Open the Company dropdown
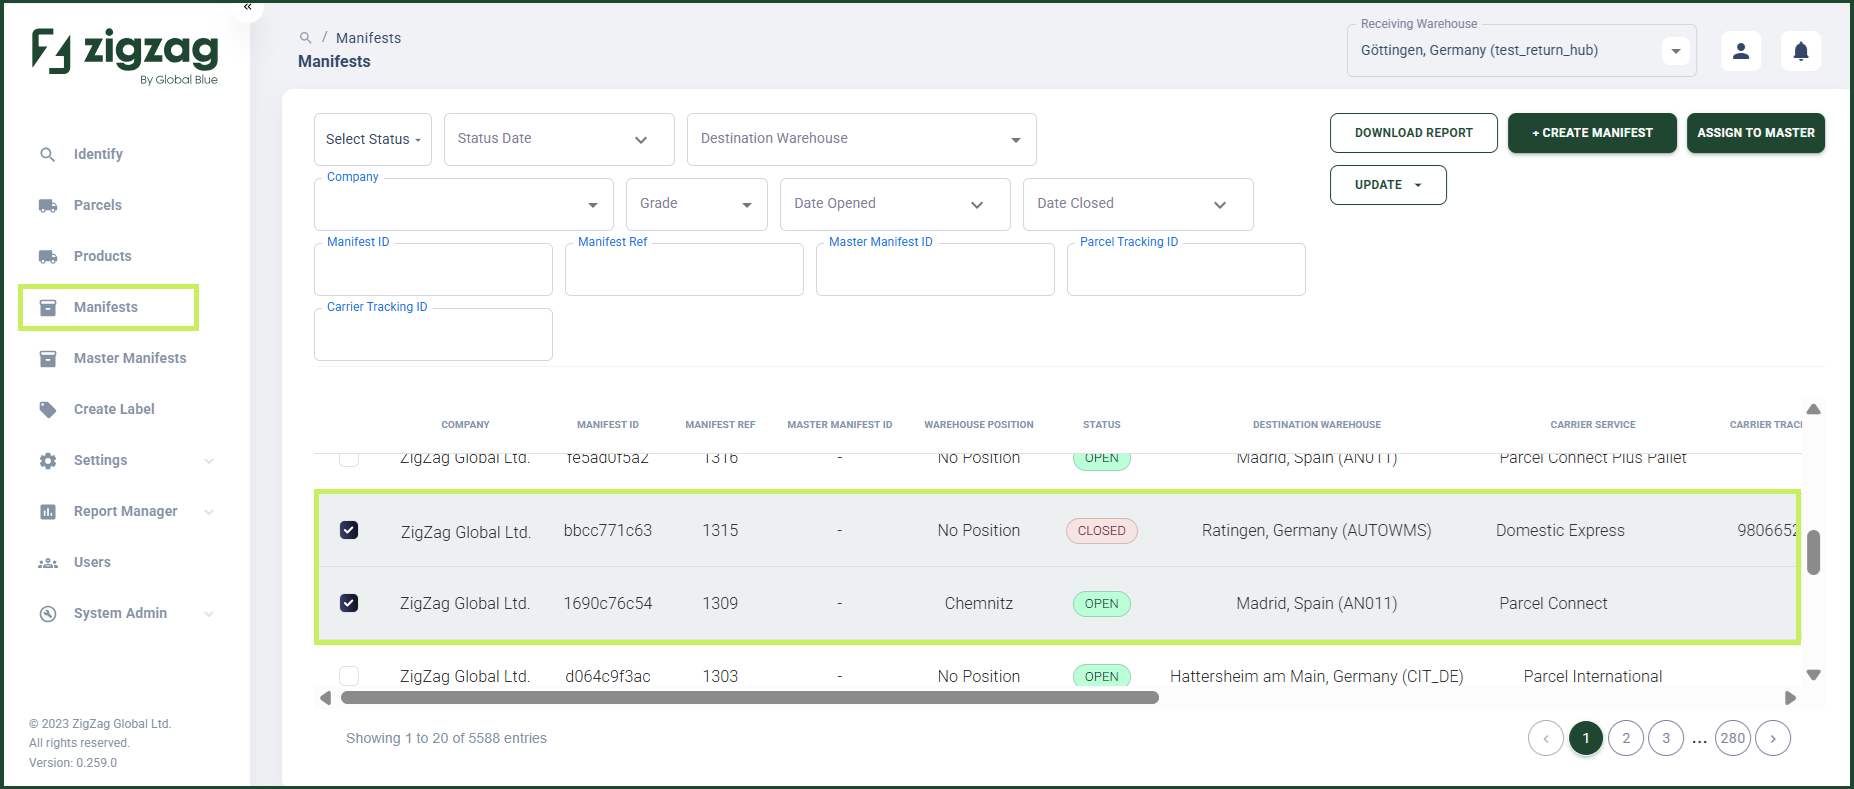This screenshot has width=1854, height=789. [464, 204]
